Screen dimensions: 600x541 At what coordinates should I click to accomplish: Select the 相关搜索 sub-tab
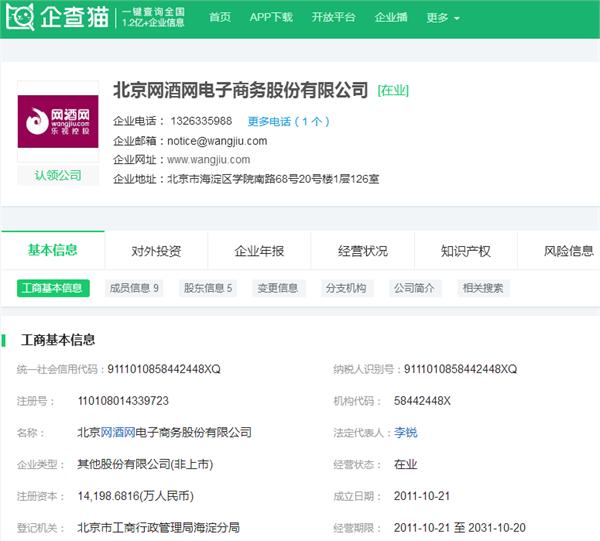(x=483, y=288)
